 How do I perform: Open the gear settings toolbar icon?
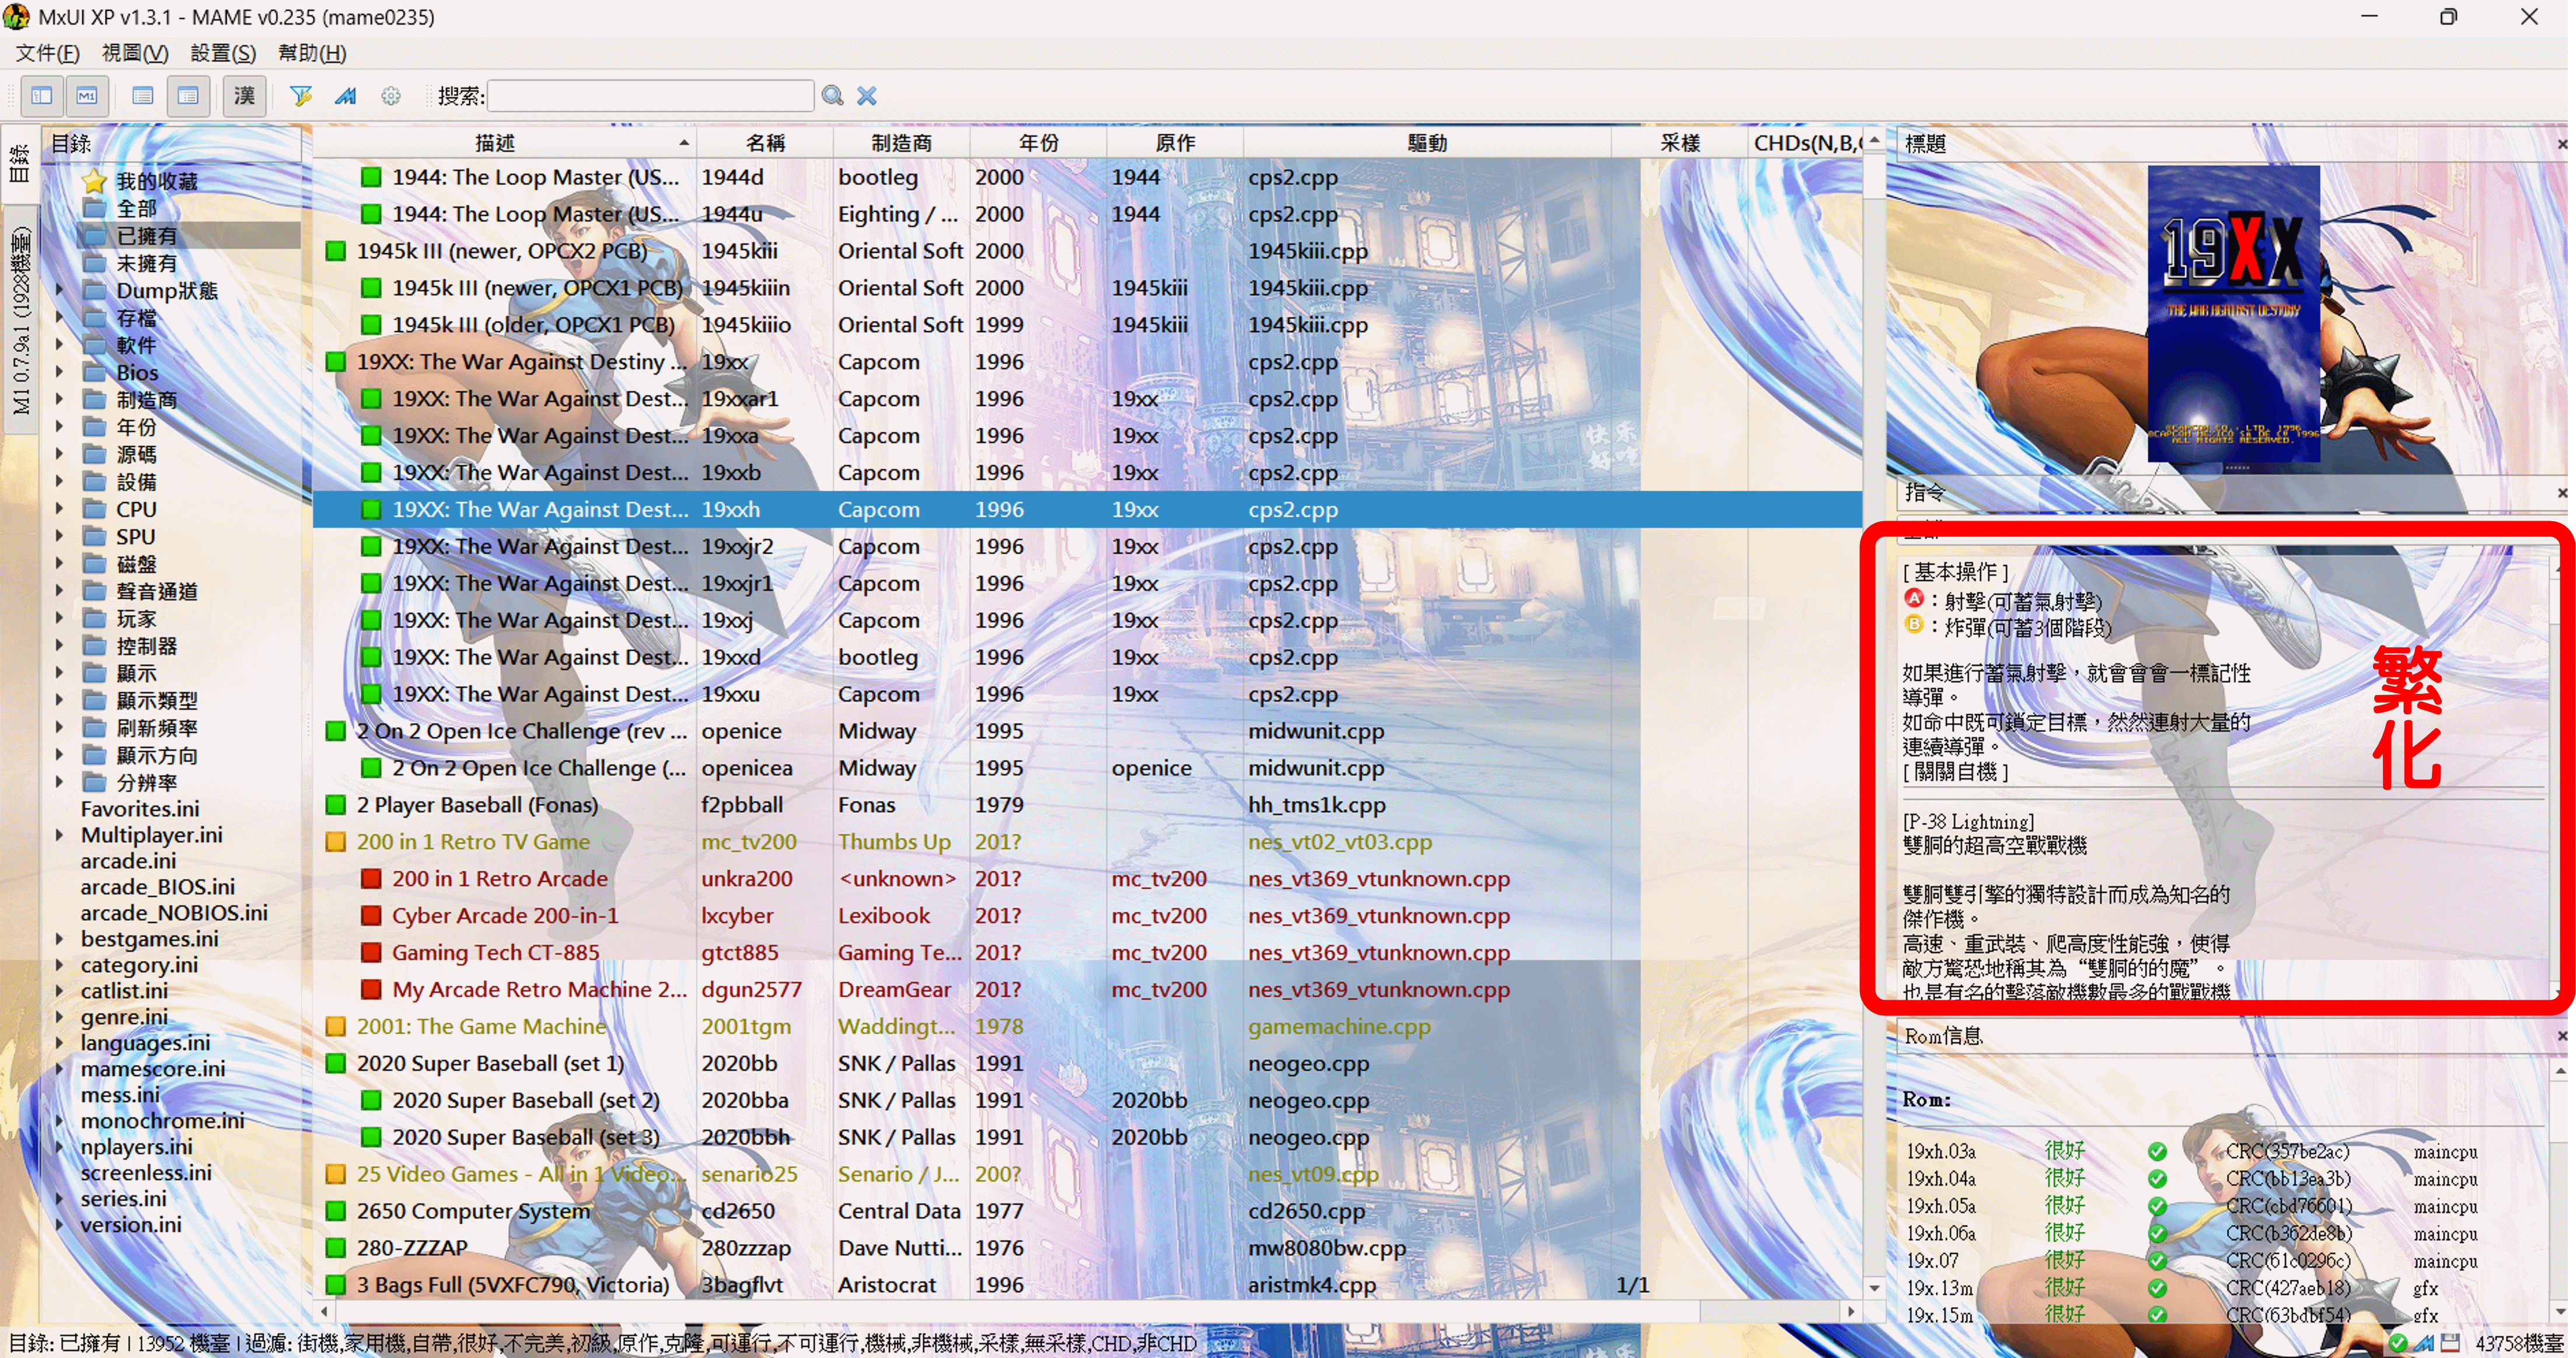pos(391,96)
